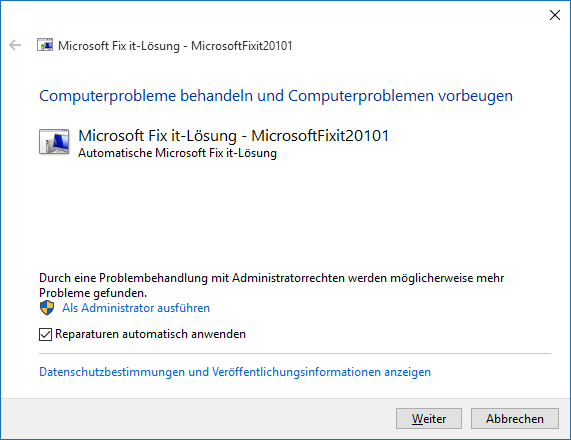Image resolution: width=571 pixels, height=440 pixels.
Task: Open the 'Als Administrator ausführen' link
Action: tap(136, 308)
